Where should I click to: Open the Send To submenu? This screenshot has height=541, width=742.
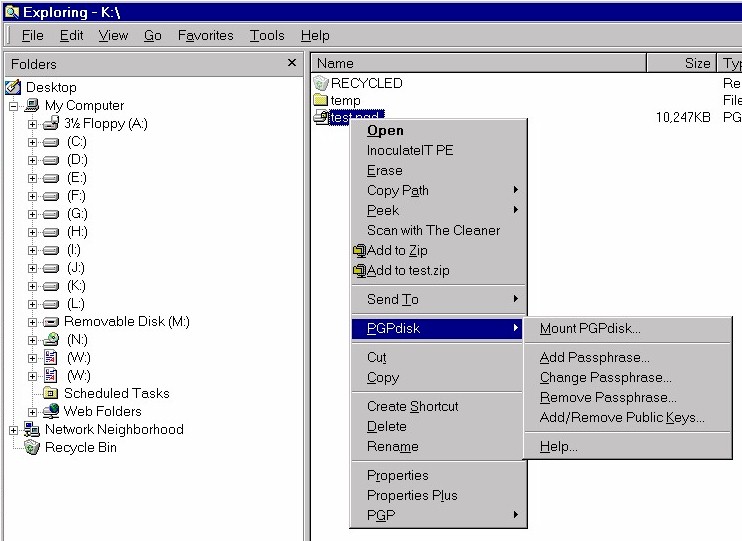tap(439, 299)
